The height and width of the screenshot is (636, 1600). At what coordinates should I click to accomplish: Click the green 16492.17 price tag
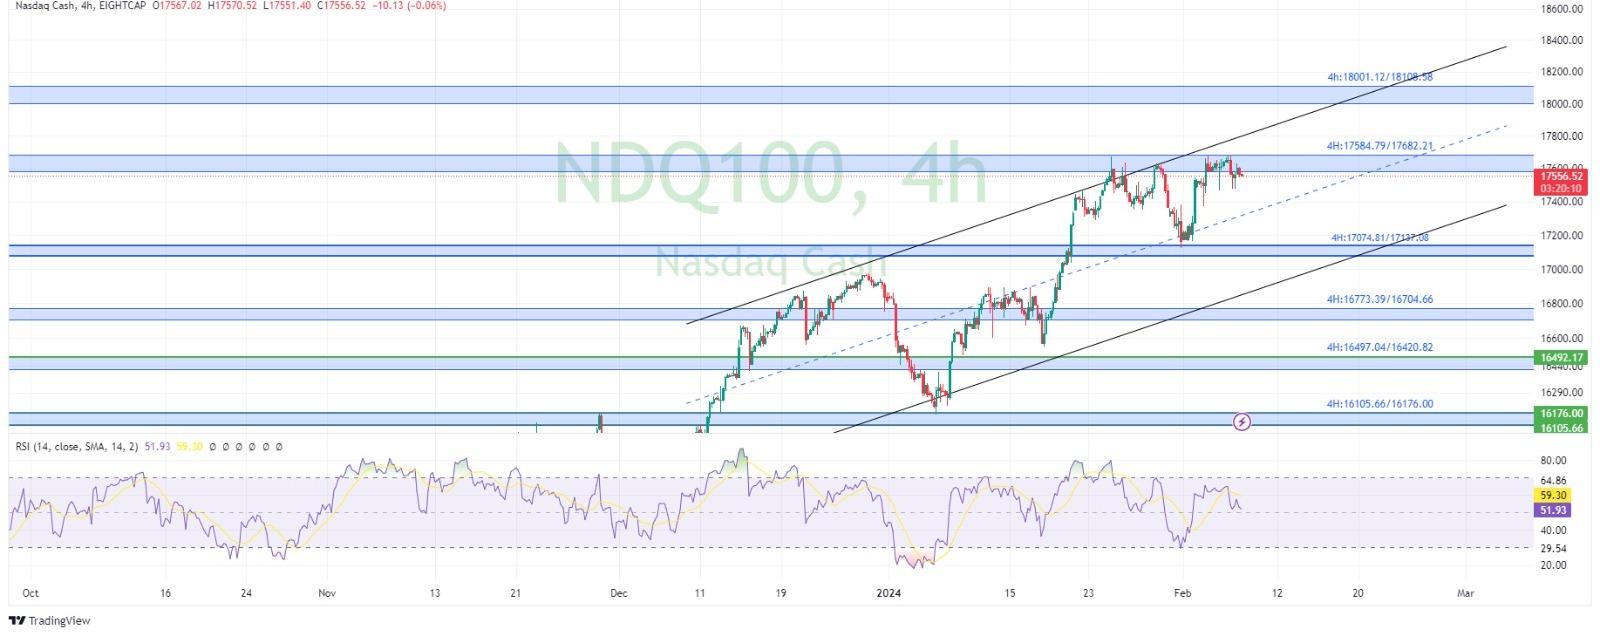pyautogui.click(x=1561, y=357)
